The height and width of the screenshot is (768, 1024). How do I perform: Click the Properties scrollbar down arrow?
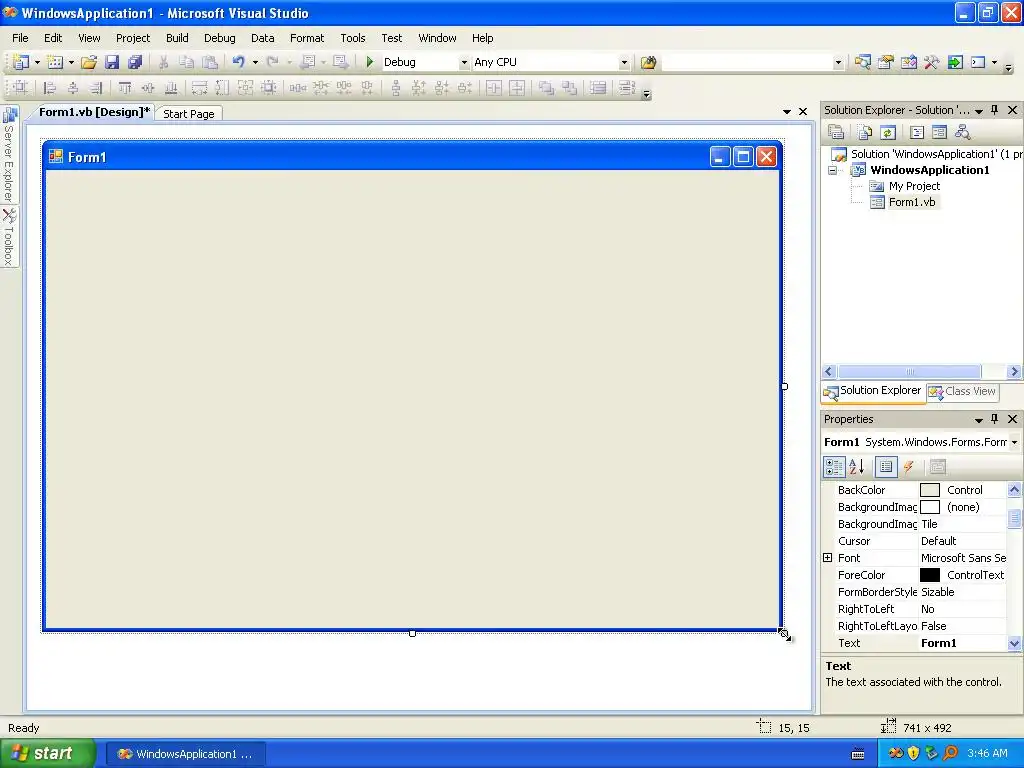tap(1014, 643)
